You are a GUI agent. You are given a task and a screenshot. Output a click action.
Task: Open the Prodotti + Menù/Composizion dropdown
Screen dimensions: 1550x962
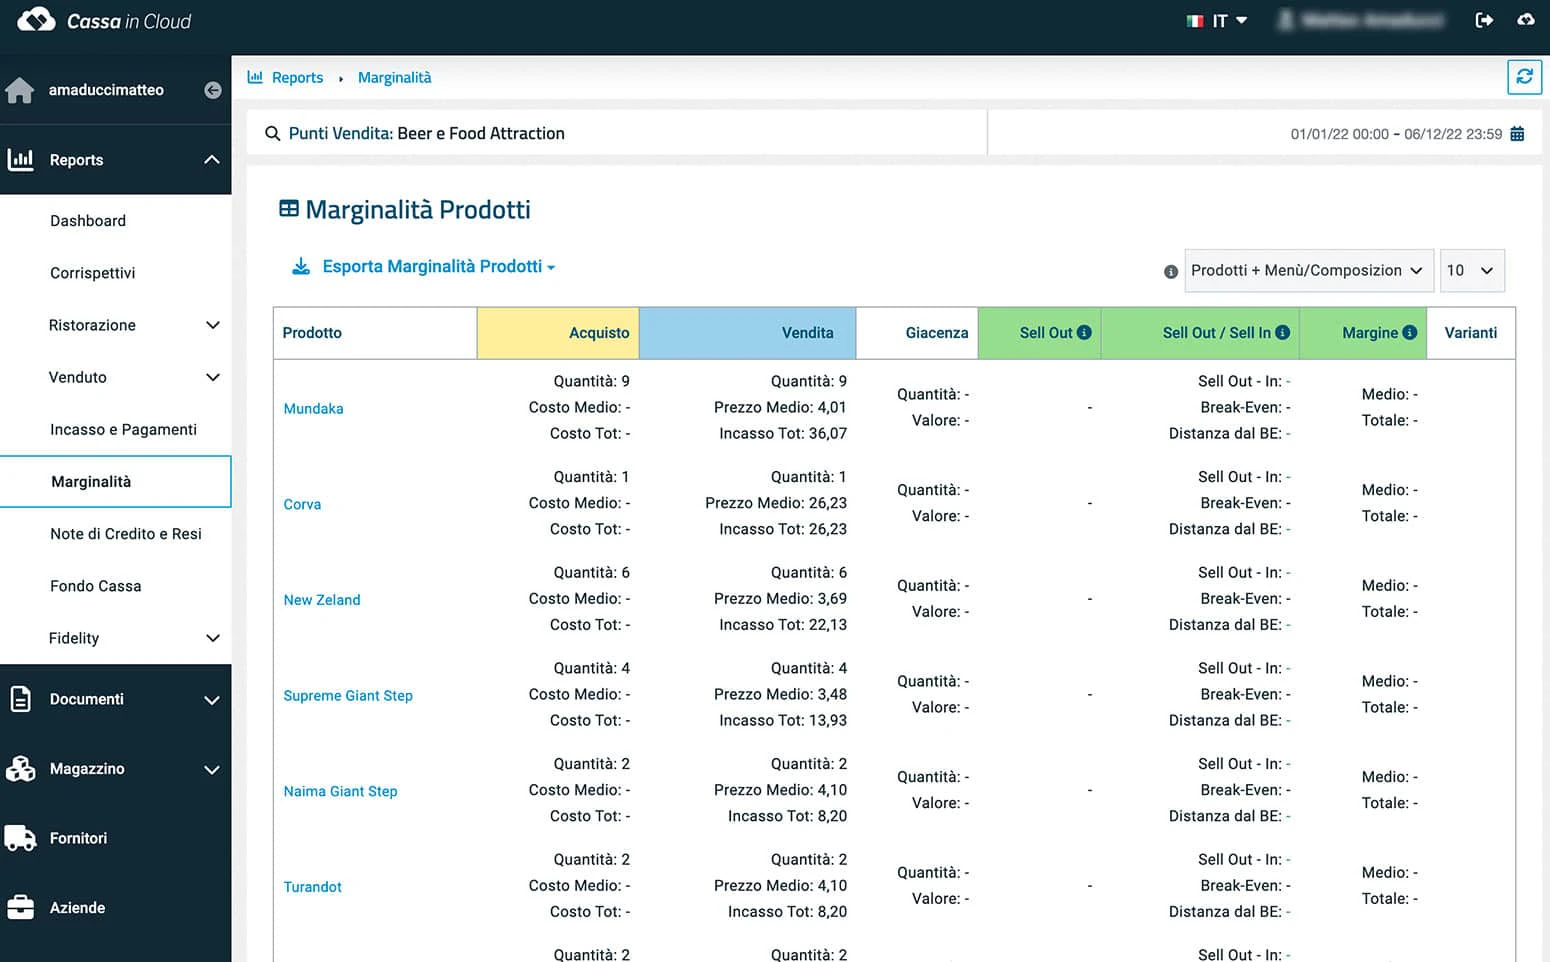point(1308,270)
